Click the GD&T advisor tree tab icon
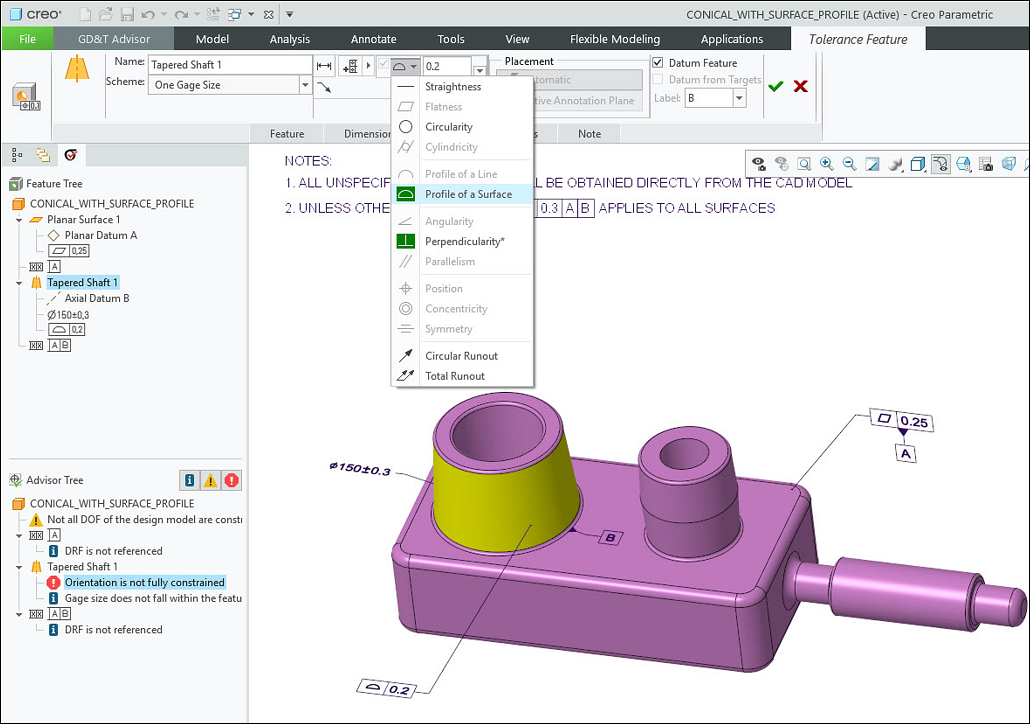 point(70,155)
